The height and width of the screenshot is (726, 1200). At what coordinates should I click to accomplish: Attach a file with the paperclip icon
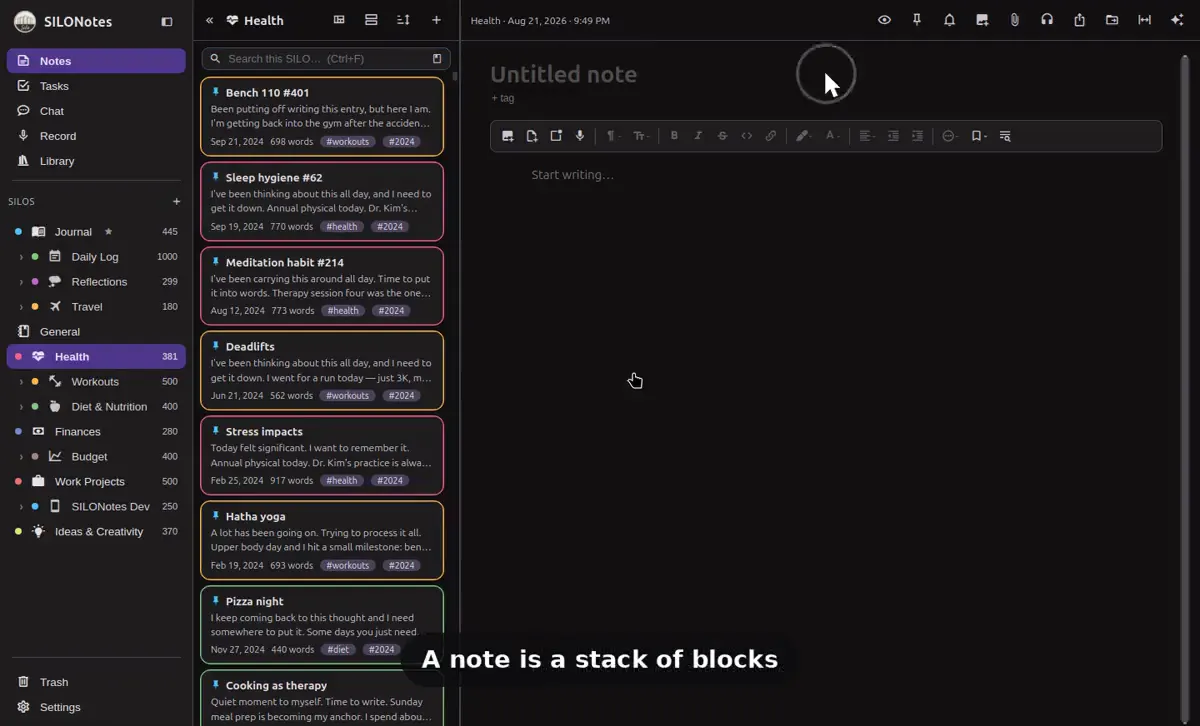1014,20
